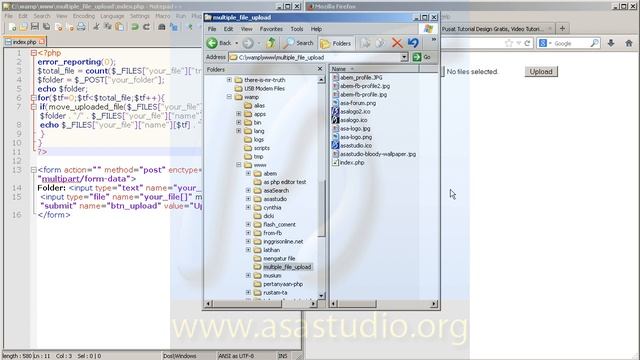Viewport: 640px width, 360px height.
Task: Click Save All icon in Notepad++
Action: (x=47, y=27)
